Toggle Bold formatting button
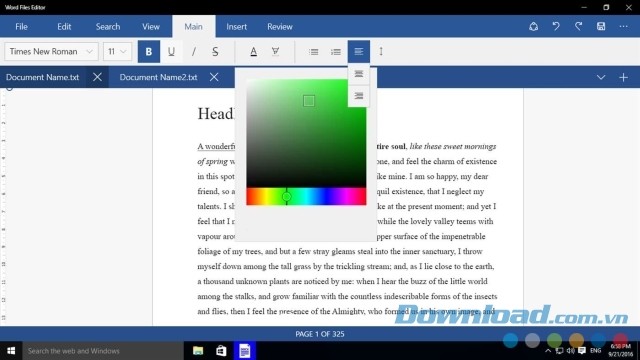Image resolution: width=640 pixels, height=360 pixels. (x=149, y=51)
